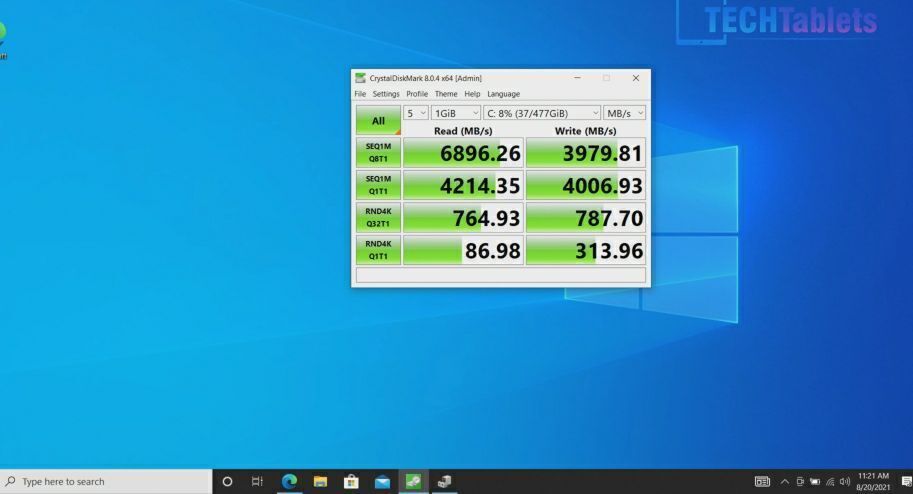913x494 pixels.
Task: Open the Profile menu
Action: [417, 94]
